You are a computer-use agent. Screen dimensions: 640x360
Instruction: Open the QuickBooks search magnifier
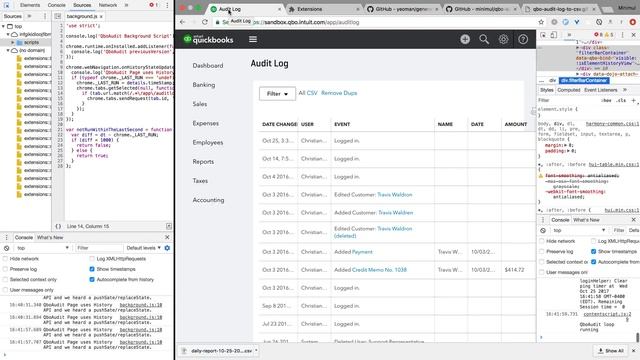pyautogui.click(x=484, y=39)
